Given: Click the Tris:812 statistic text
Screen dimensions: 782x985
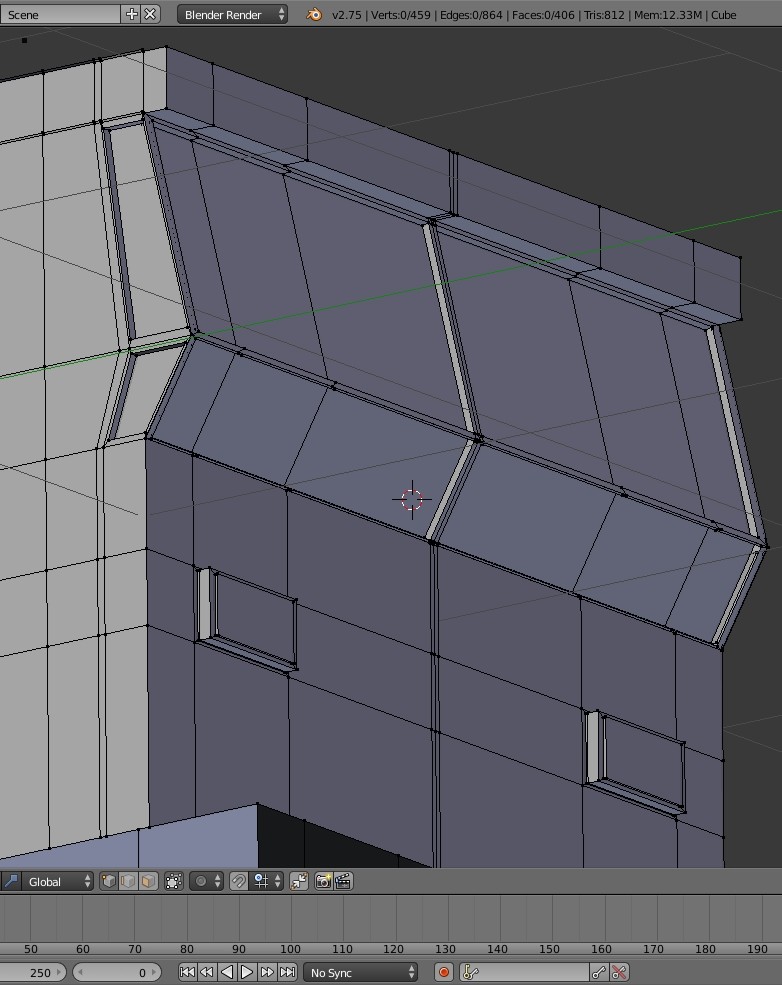Looking at the screenshot, I should click(x=604, y=14).
